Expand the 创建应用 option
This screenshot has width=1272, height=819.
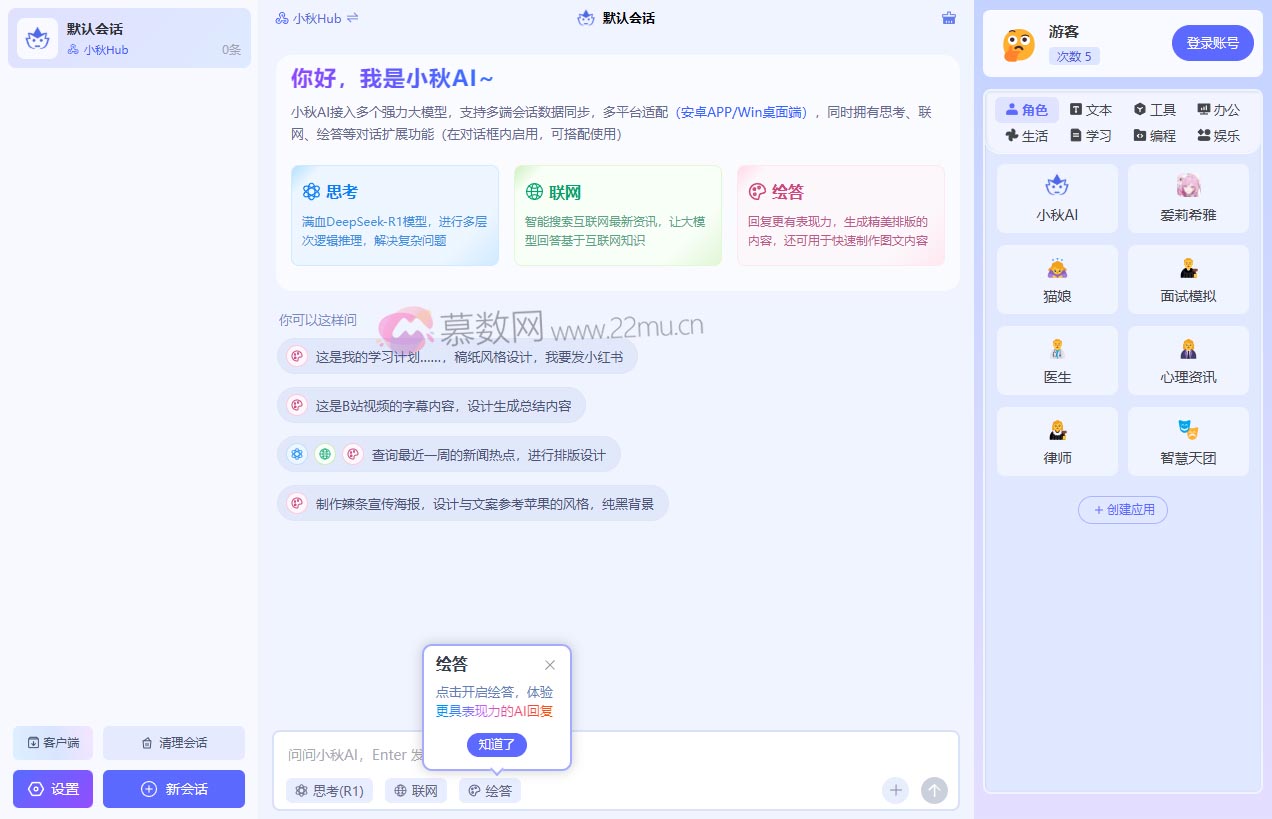1122,510
